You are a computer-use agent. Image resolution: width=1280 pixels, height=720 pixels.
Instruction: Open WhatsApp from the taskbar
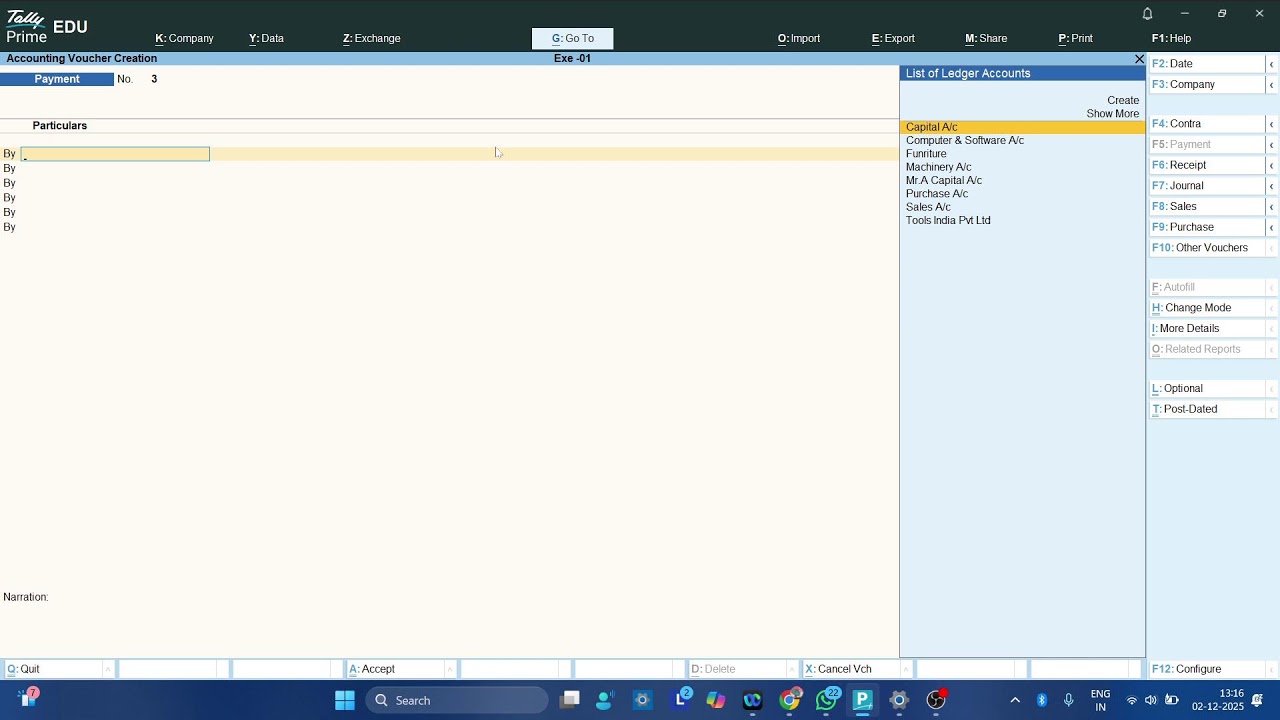coord(827,700)
